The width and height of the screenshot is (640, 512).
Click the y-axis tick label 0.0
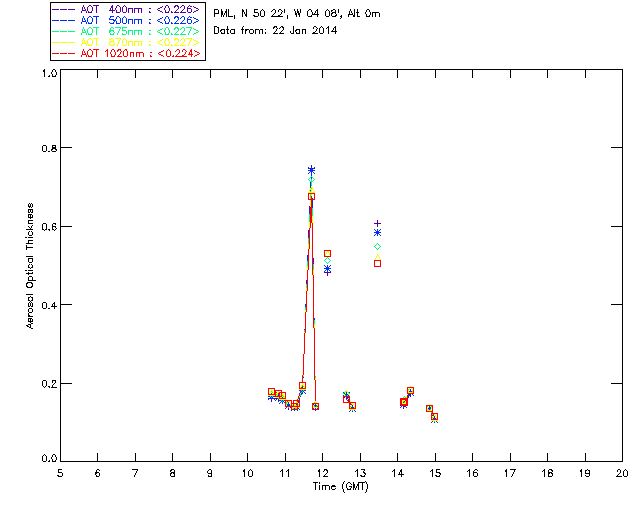pyautogui.click(x=49, y=459)
